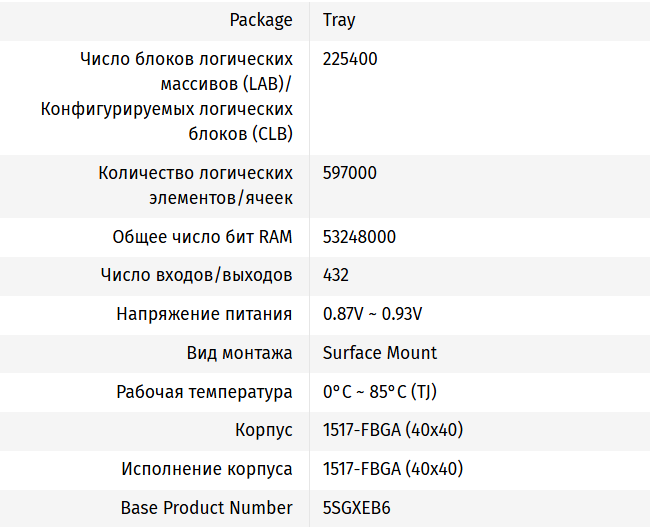The width and height of the screenshot is (650, 527).
Task: Click the "Исполнение корпуса" label
Action: tap(207, 469)
